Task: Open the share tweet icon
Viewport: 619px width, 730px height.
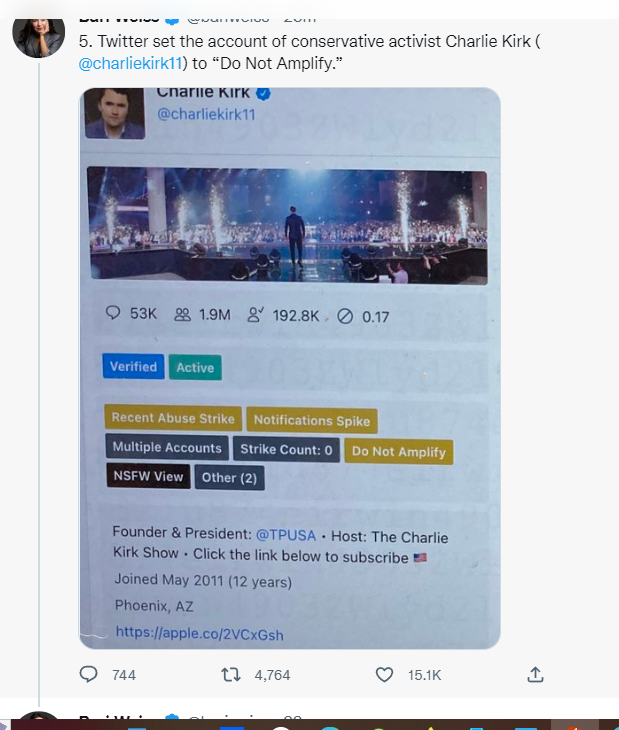Action: [536, 675]
